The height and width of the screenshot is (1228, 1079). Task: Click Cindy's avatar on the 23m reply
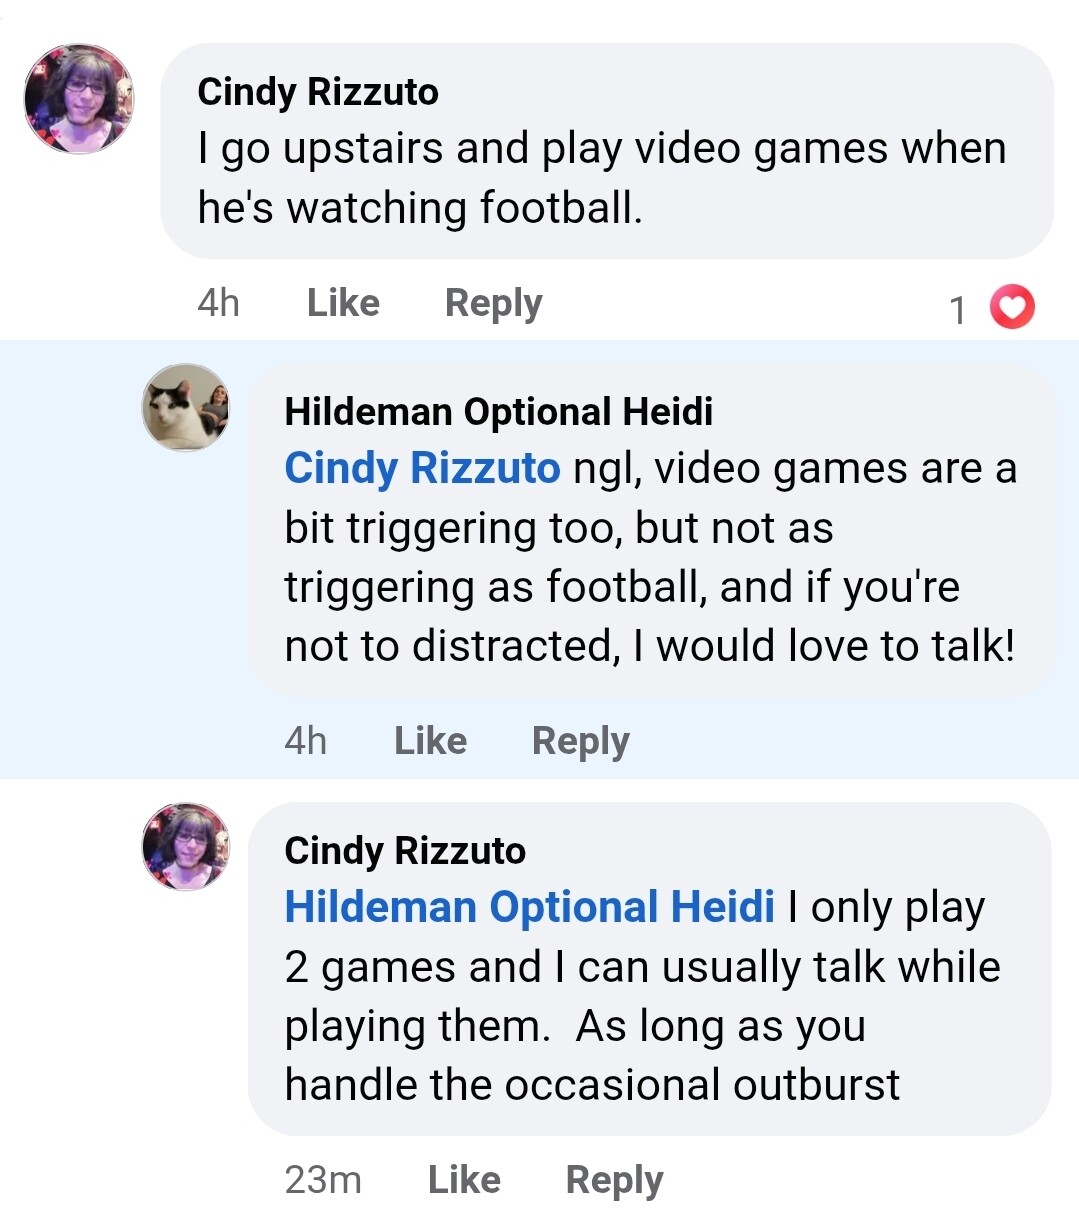pyautogui.click(x=186, y=846)
